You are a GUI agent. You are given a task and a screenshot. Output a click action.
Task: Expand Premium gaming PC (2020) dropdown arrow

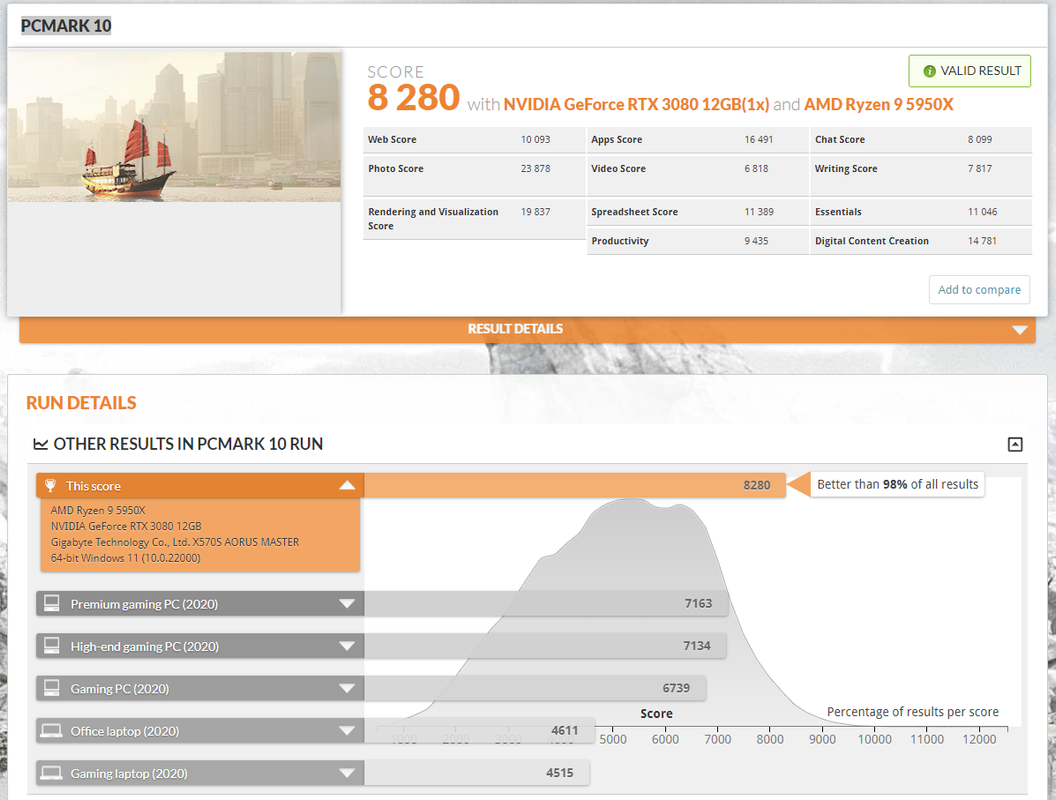click(347, 604)
